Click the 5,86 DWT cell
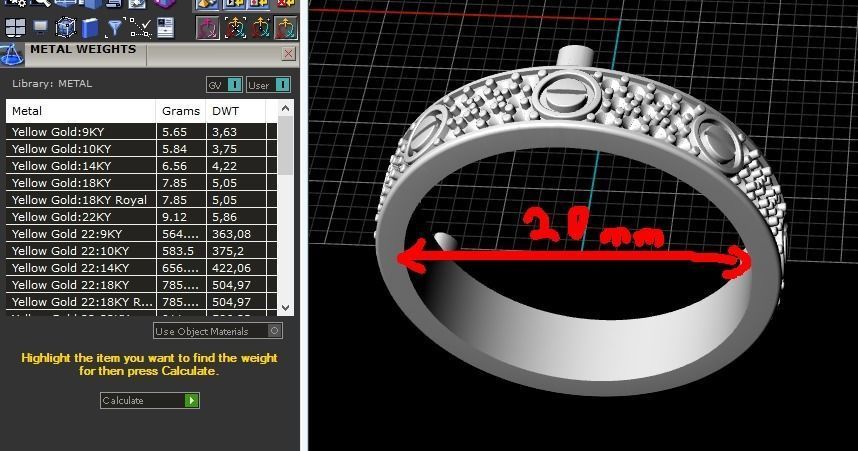 click(x=236, y=217)
